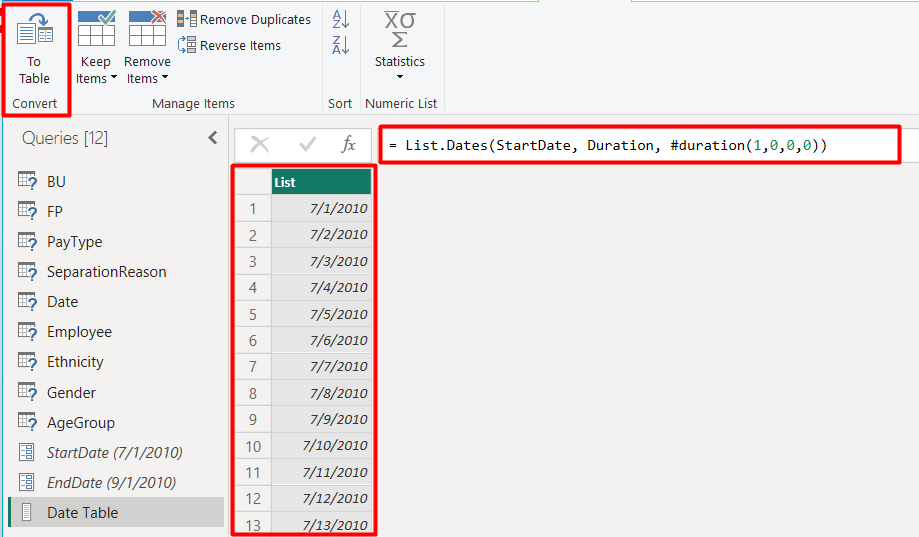Select cell with date 7/7/2010
919x537 pixels.
pos(321,366)
